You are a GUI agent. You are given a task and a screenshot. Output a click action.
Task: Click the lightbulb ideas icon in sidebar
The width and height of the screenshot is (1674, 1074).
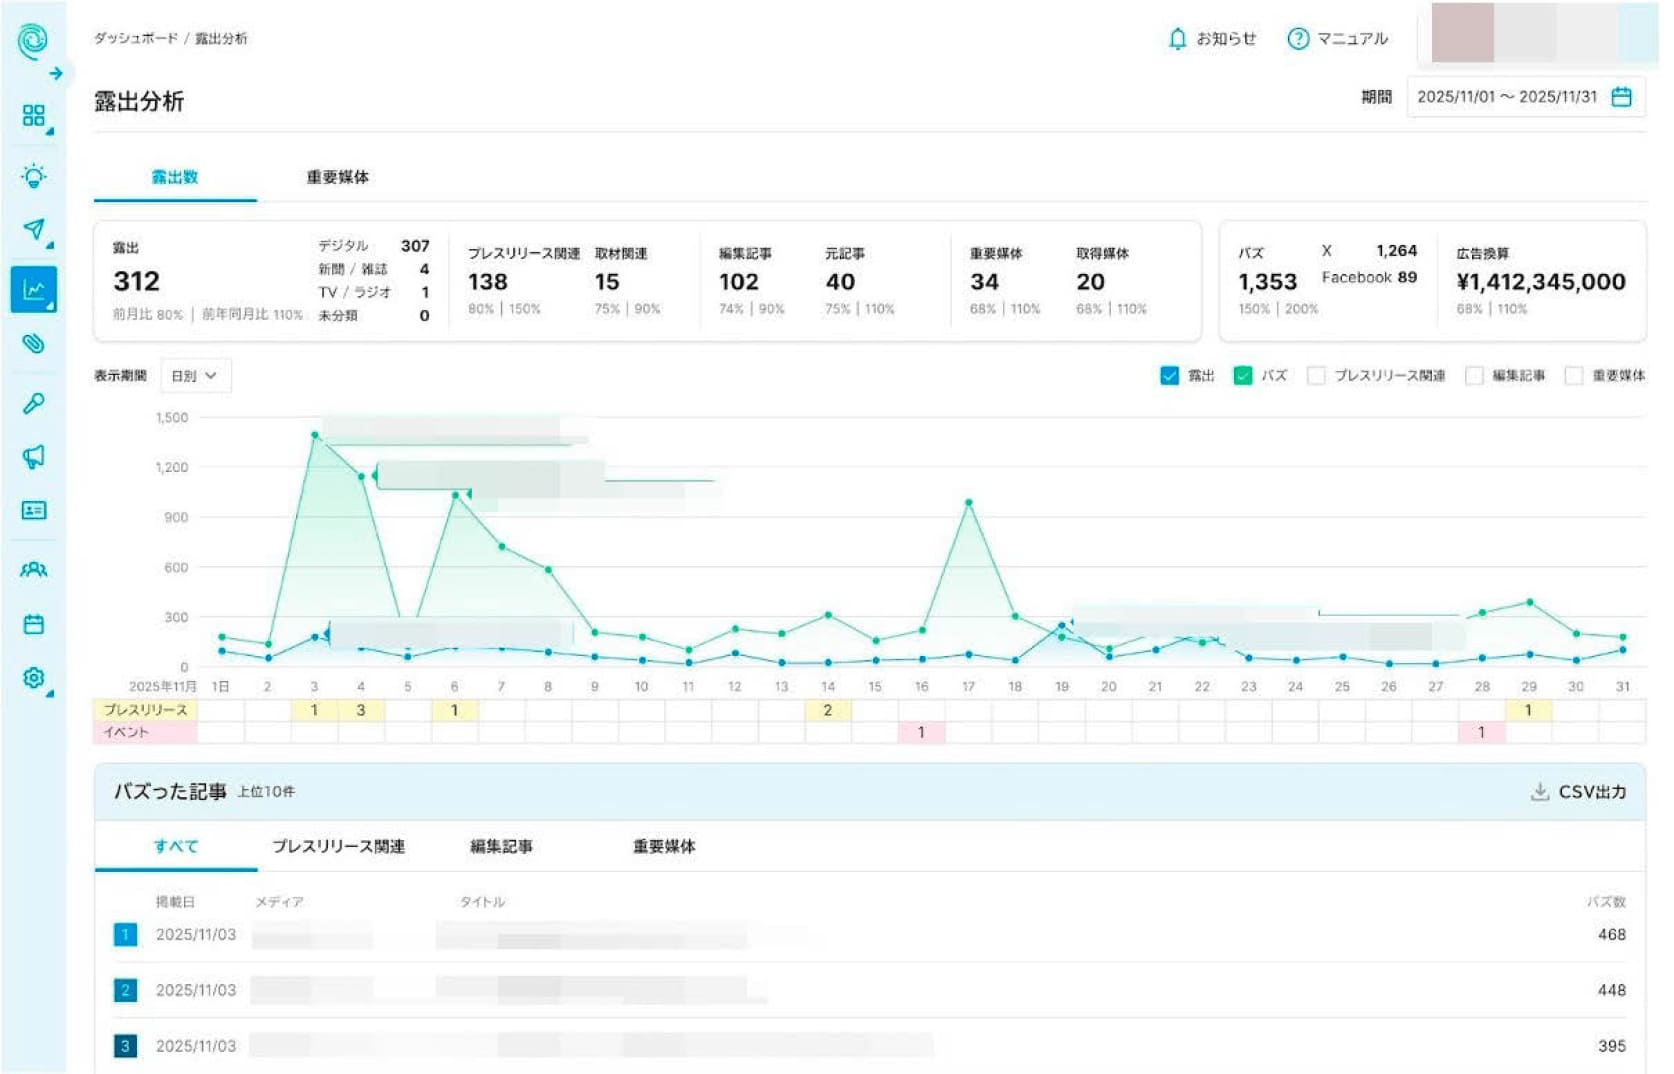[33, 177]
